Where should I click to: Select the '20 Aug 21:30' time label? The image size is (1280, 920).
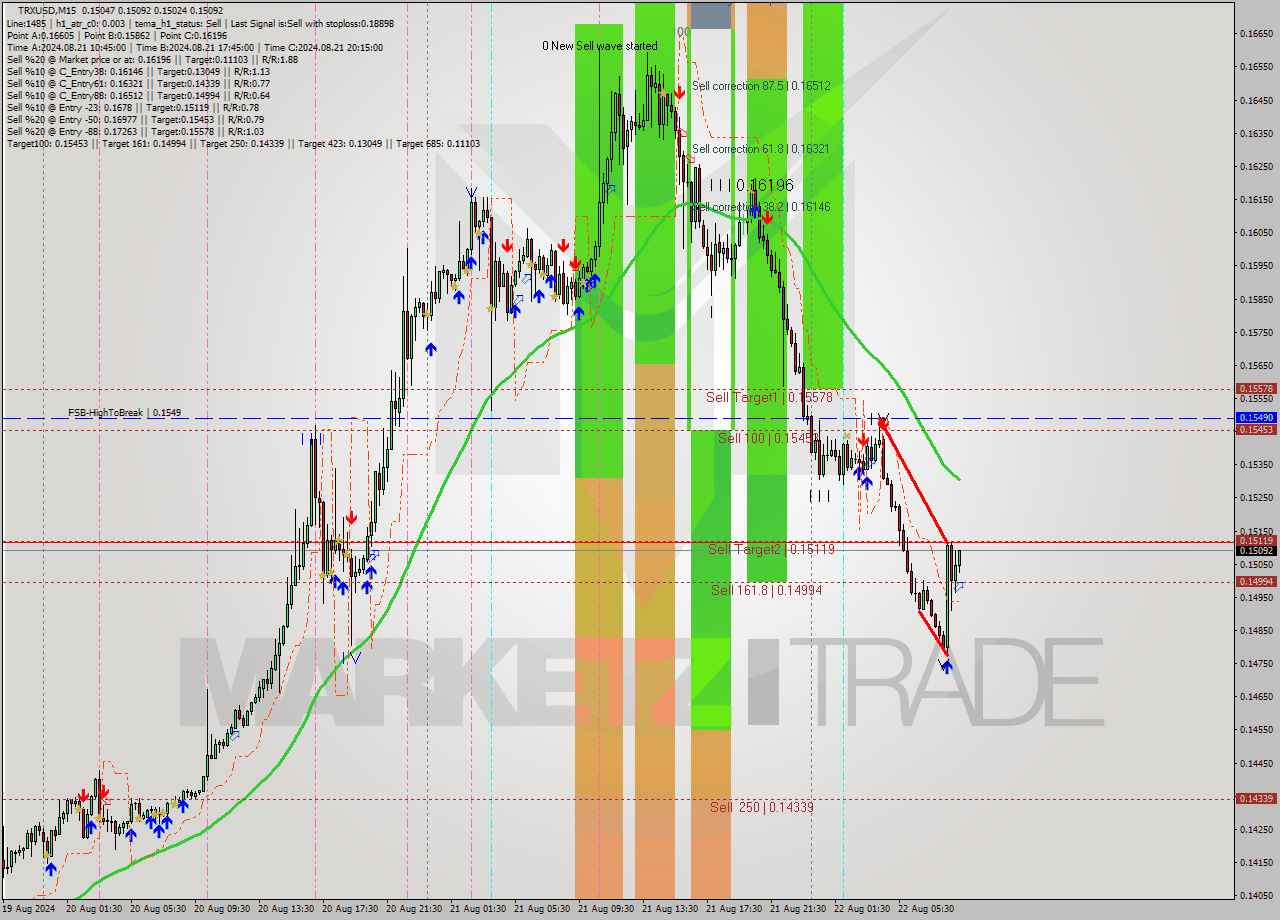(414, 909)
